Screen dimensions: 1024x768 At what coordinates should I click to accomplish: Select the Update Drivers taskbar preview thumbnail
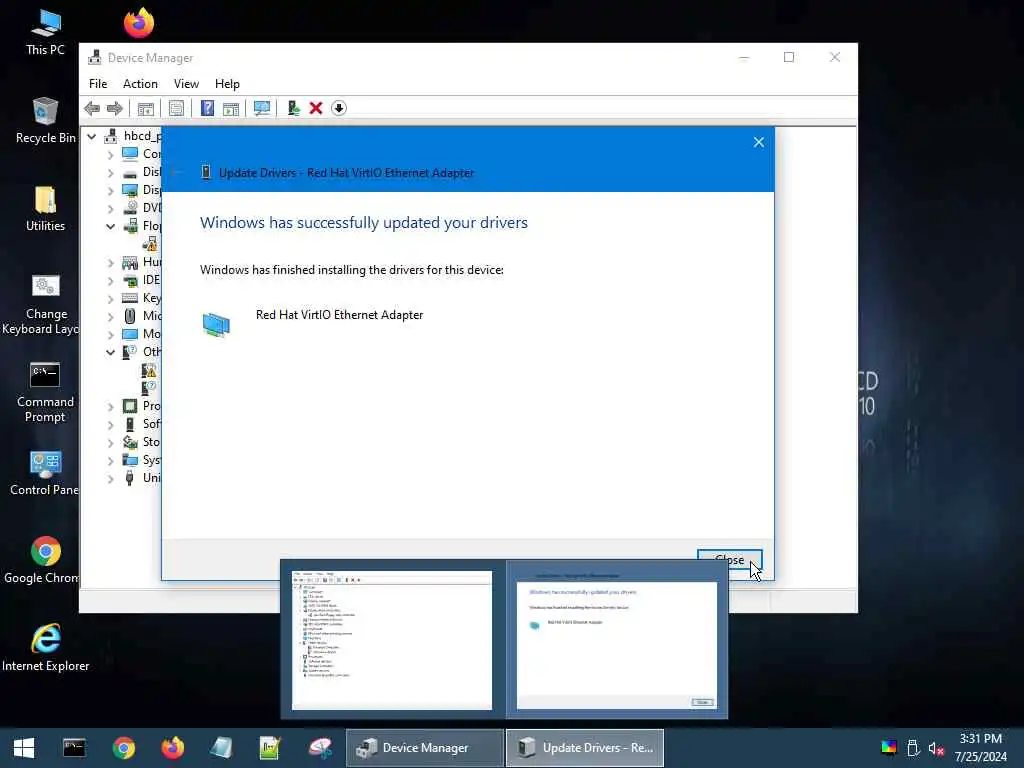point(616,640)
